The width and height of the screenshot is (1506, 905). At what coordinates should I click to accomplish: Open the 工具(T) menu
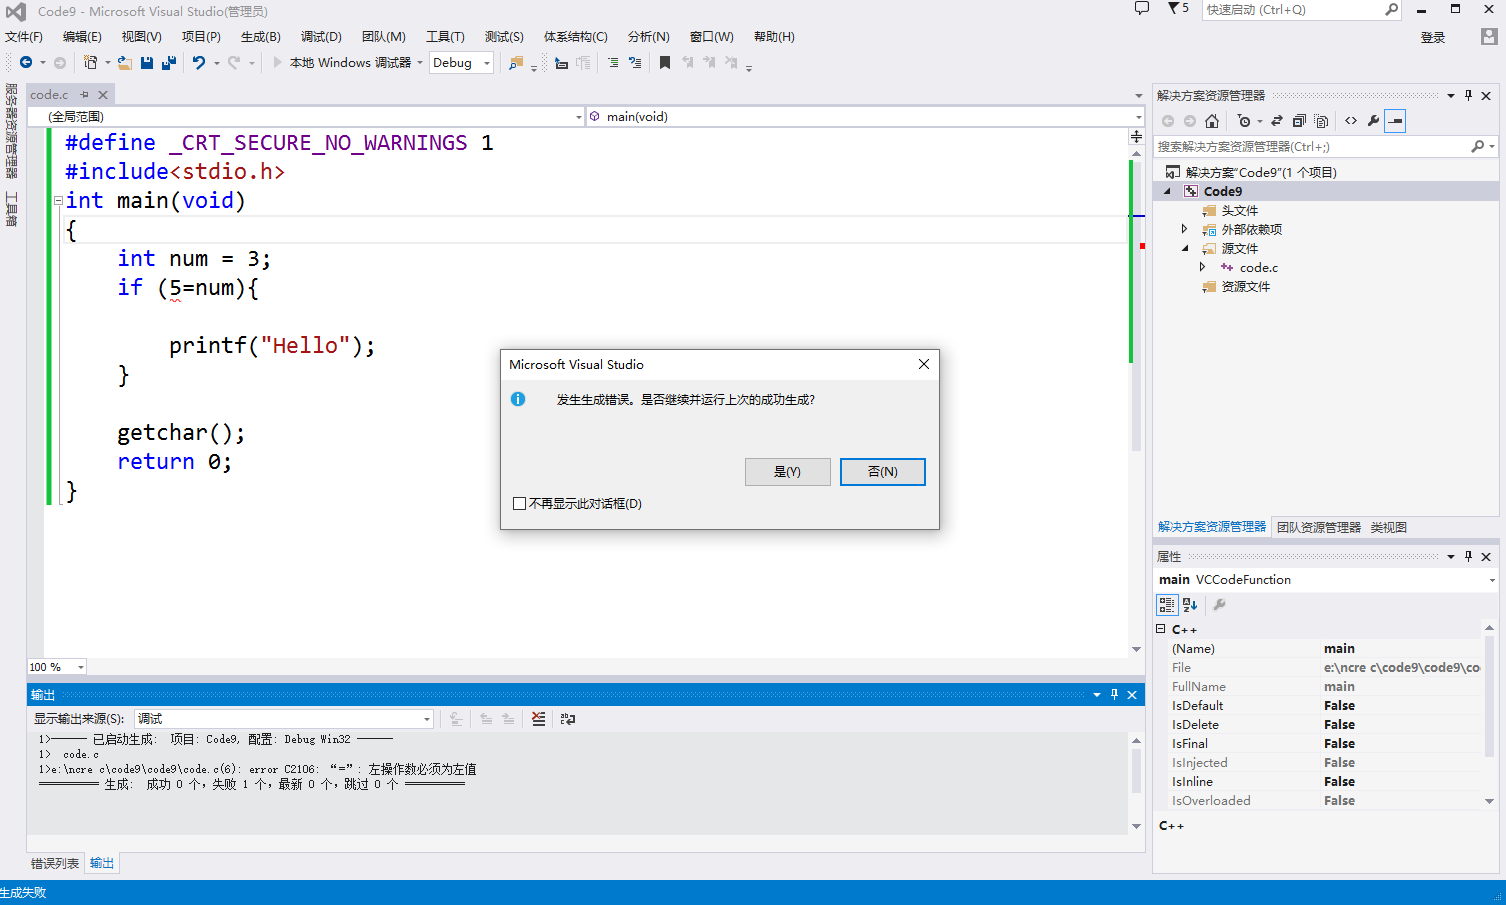click(445, 37)
